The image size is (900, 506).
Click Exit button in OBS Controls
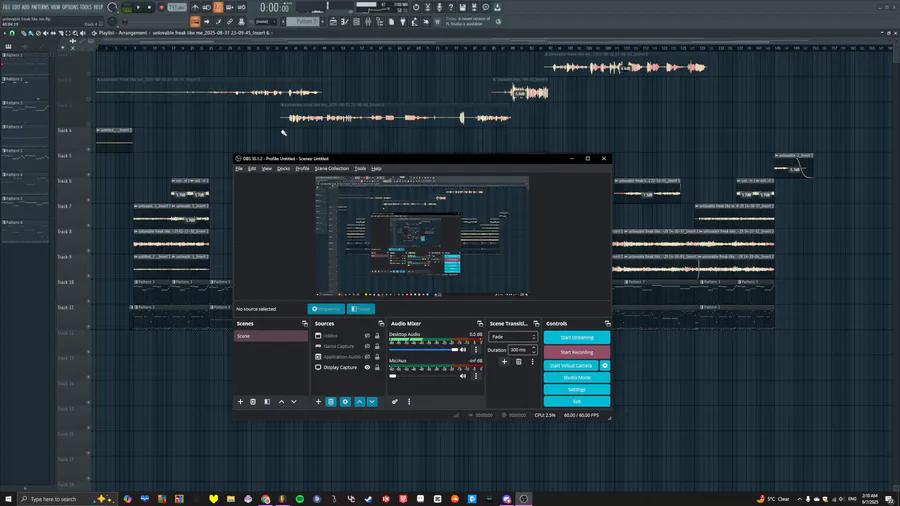(577, 402)
